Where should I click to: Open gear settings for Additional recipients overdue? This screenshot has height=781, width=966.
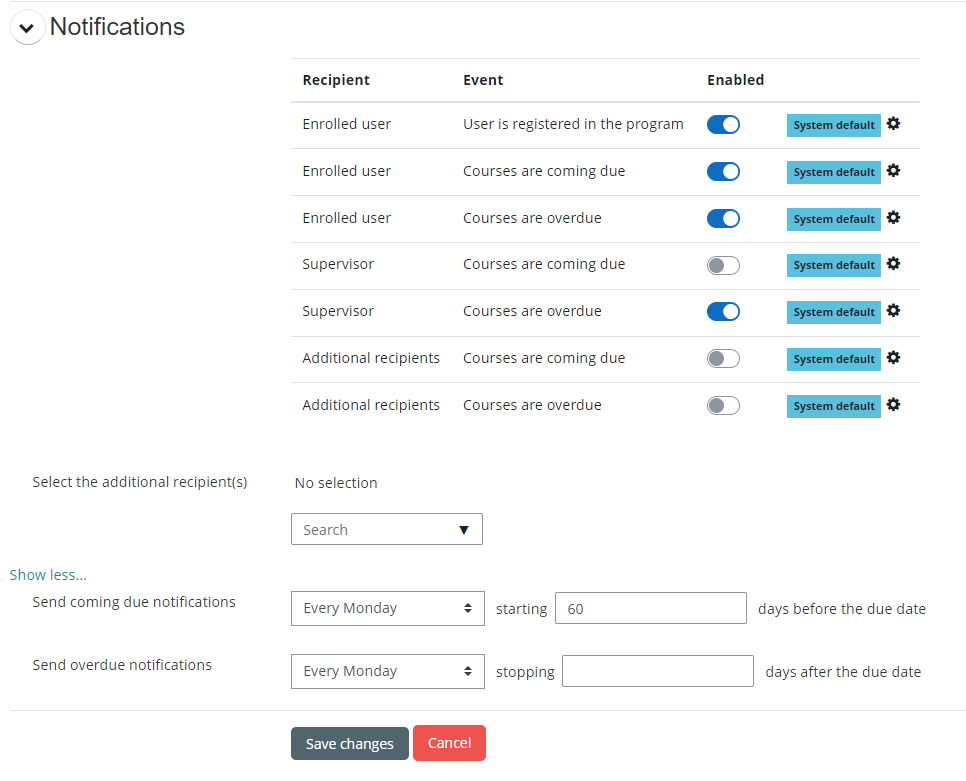pos(893,405)
